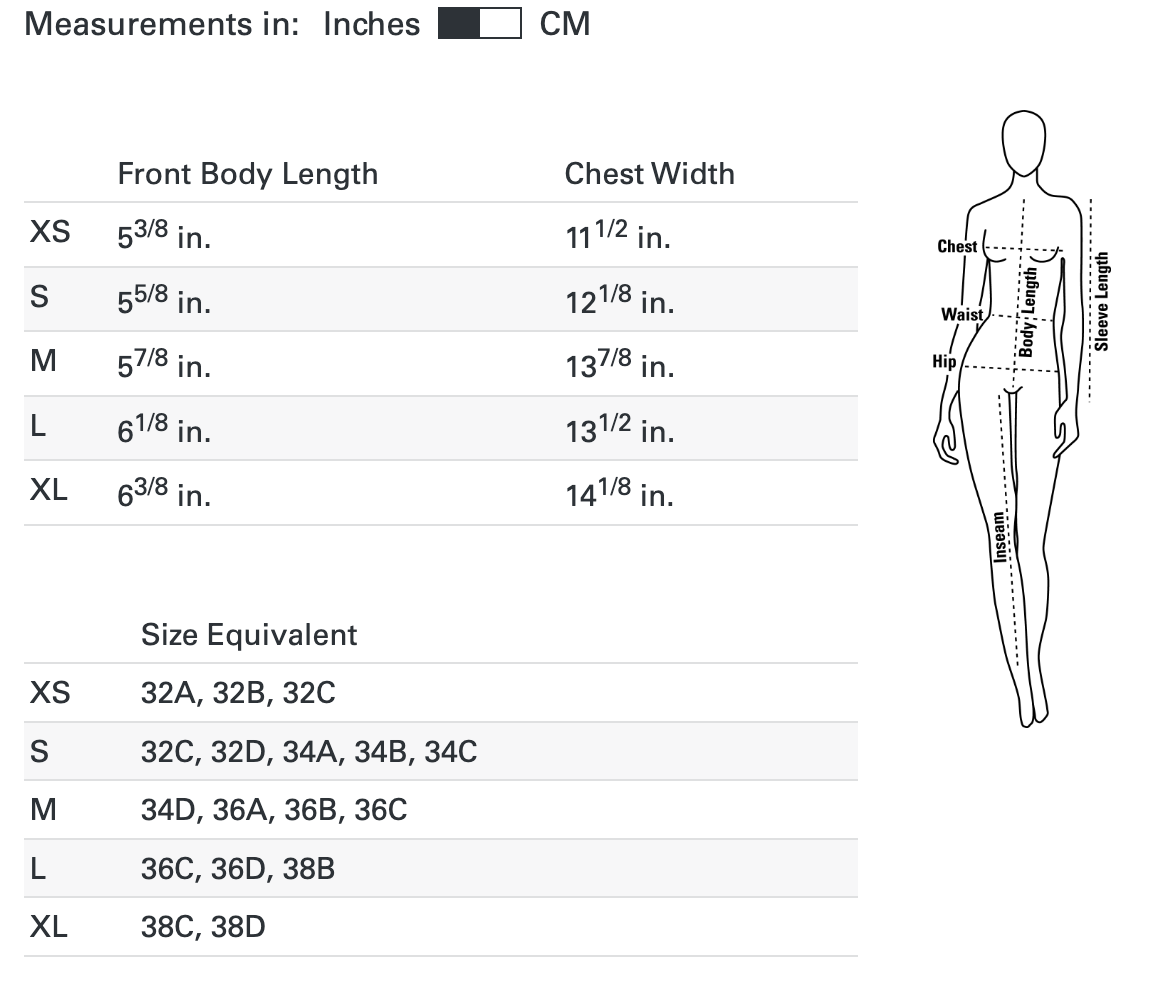Click the Front Body Length column header
Screen dimensions: 1159x995
pyautogui.click(x=248, y=174)
